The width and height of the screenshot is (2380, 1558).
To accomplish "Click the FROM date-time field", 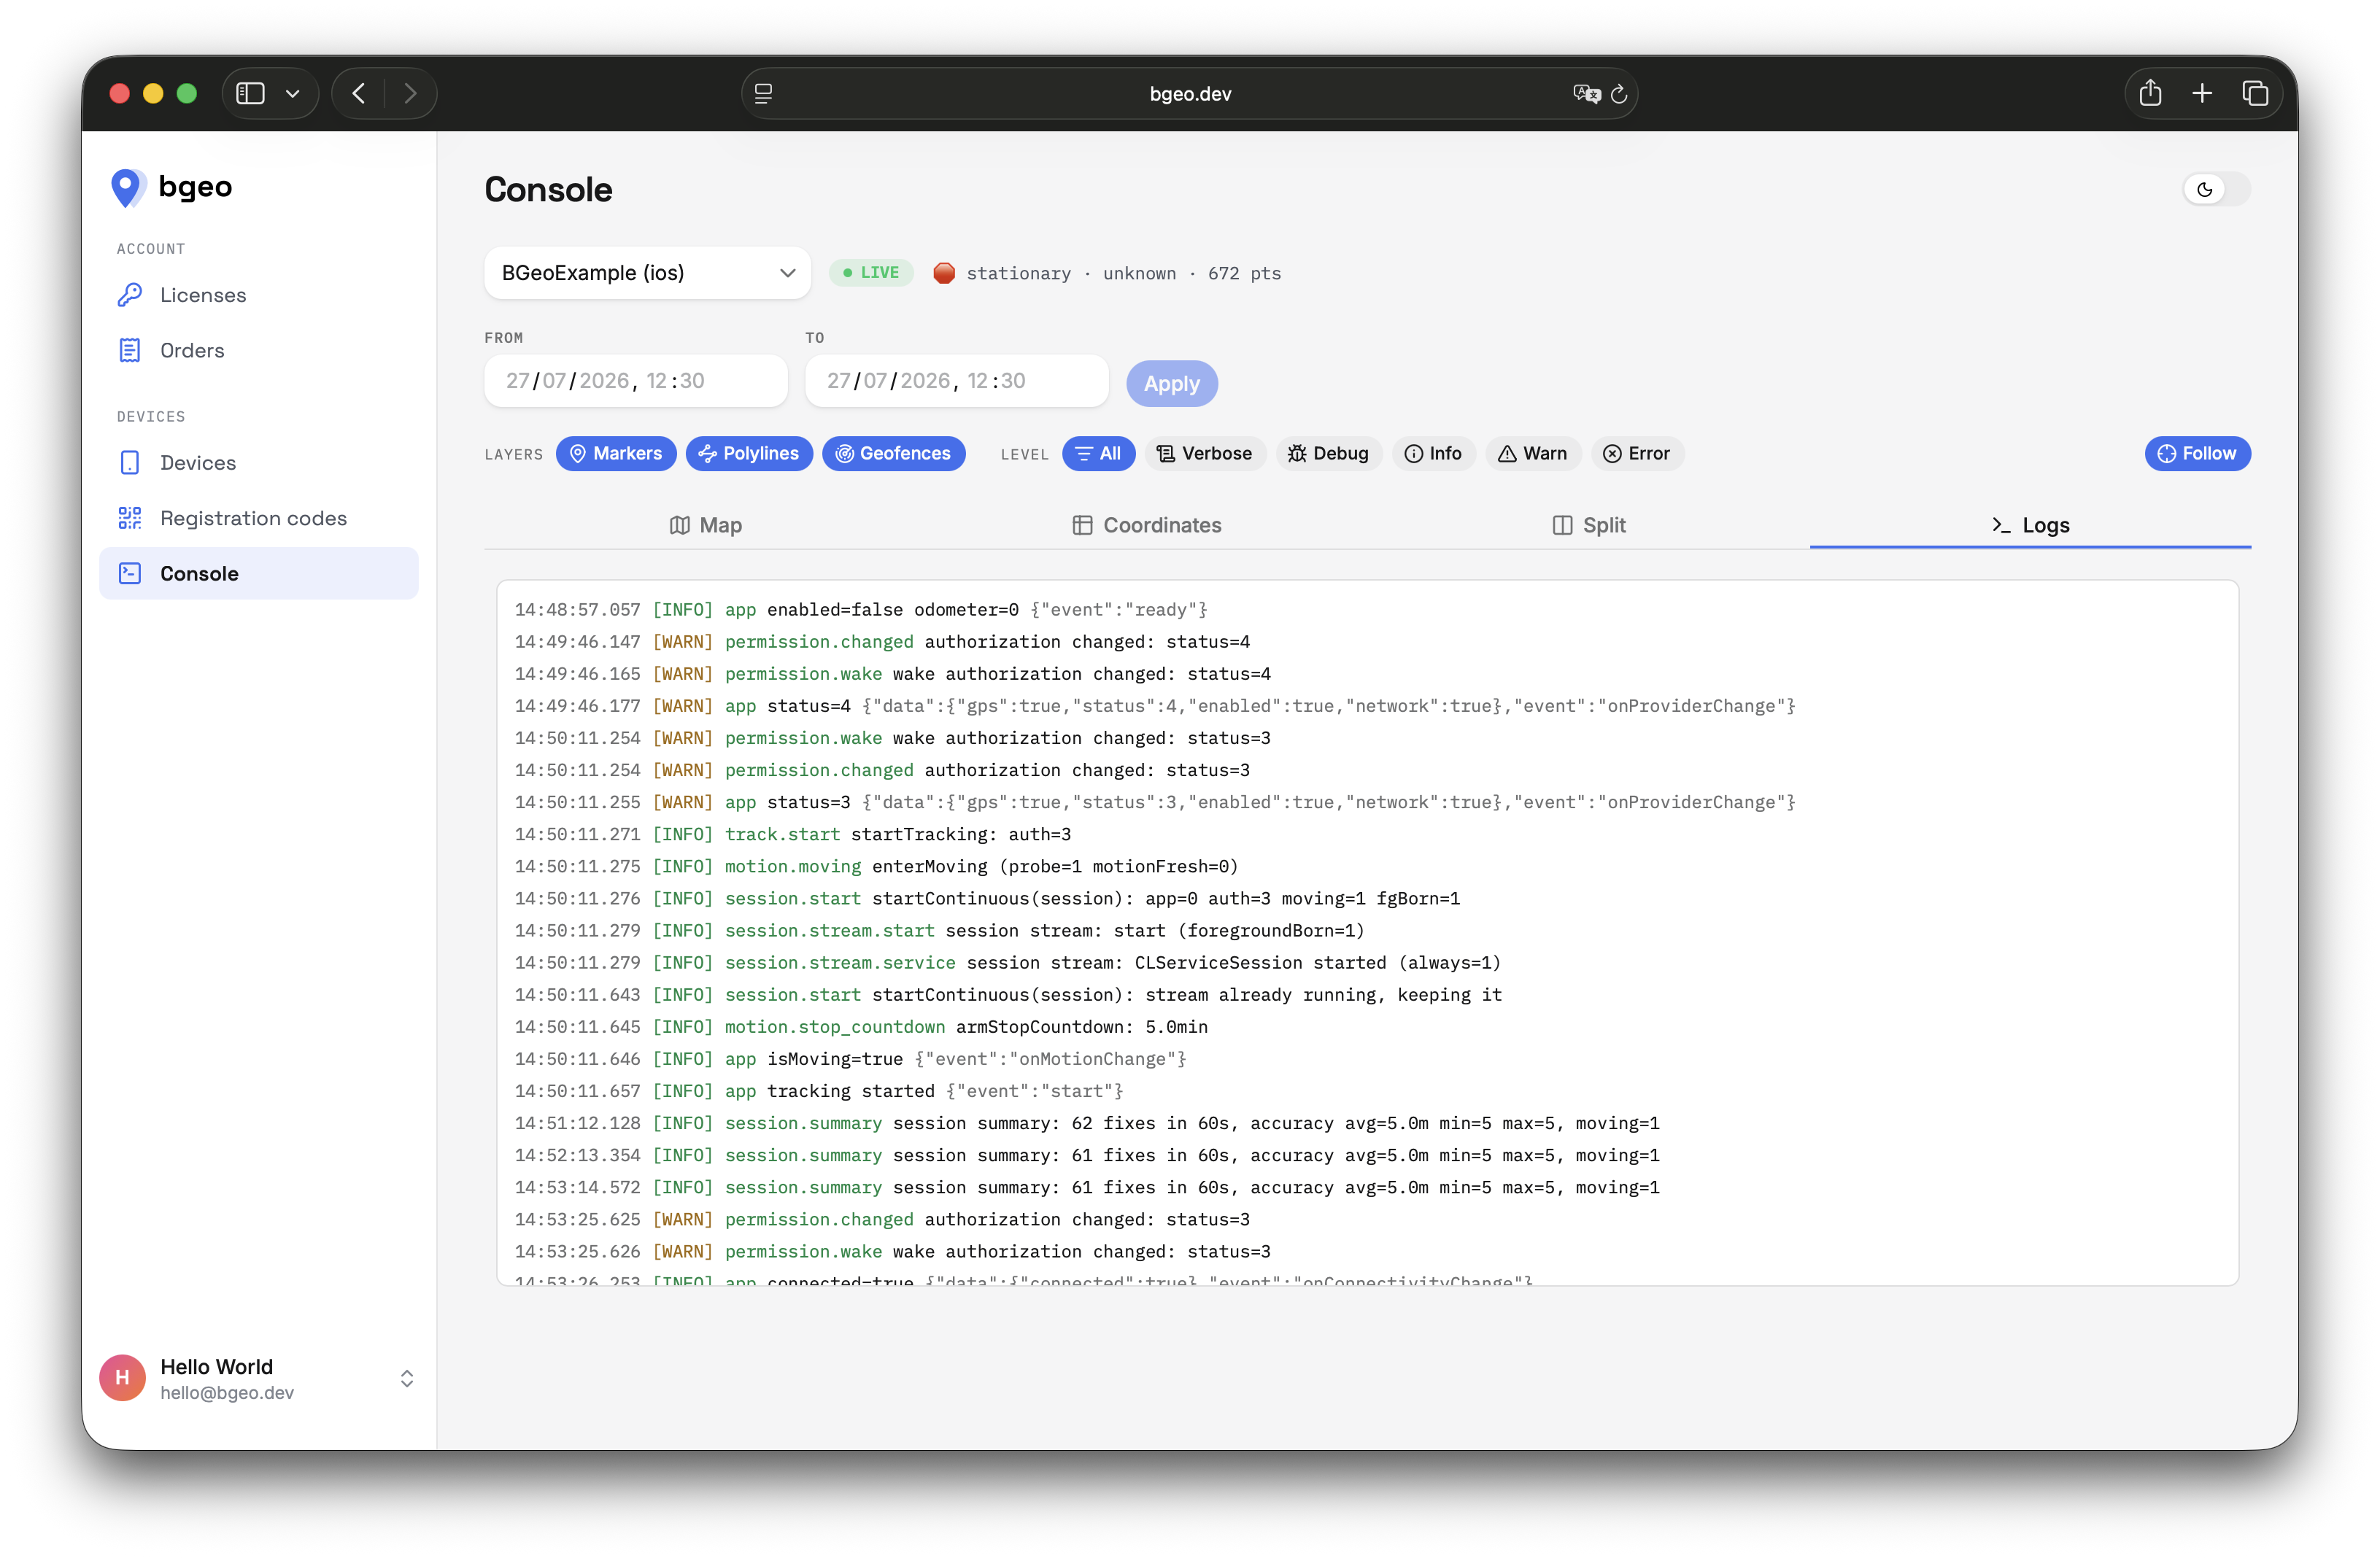I will [x=636, y=381].
